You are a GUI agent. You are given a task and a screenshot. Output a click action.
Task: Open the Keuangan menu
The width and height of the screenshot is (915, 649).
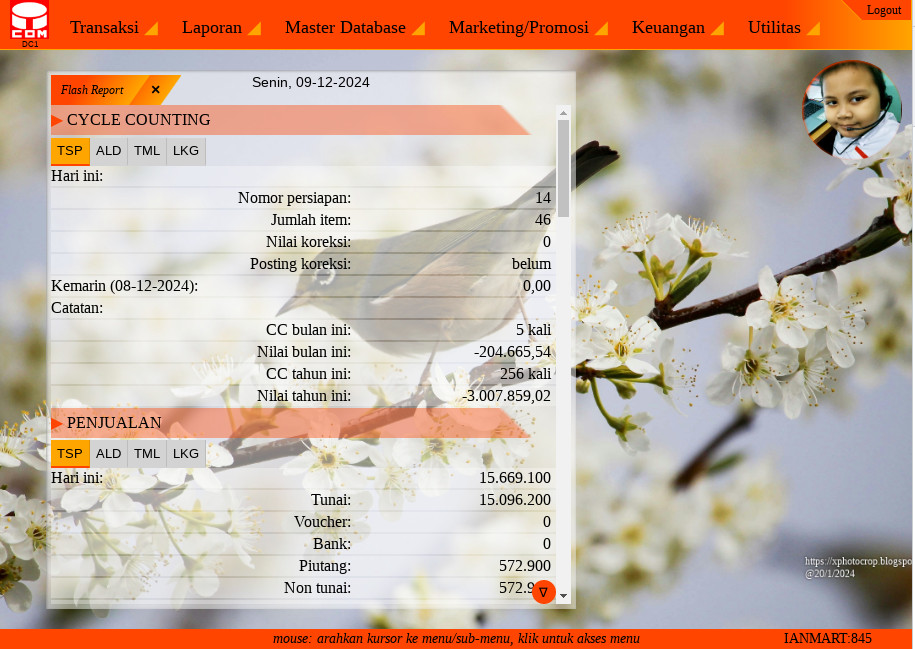pos(677,28)
